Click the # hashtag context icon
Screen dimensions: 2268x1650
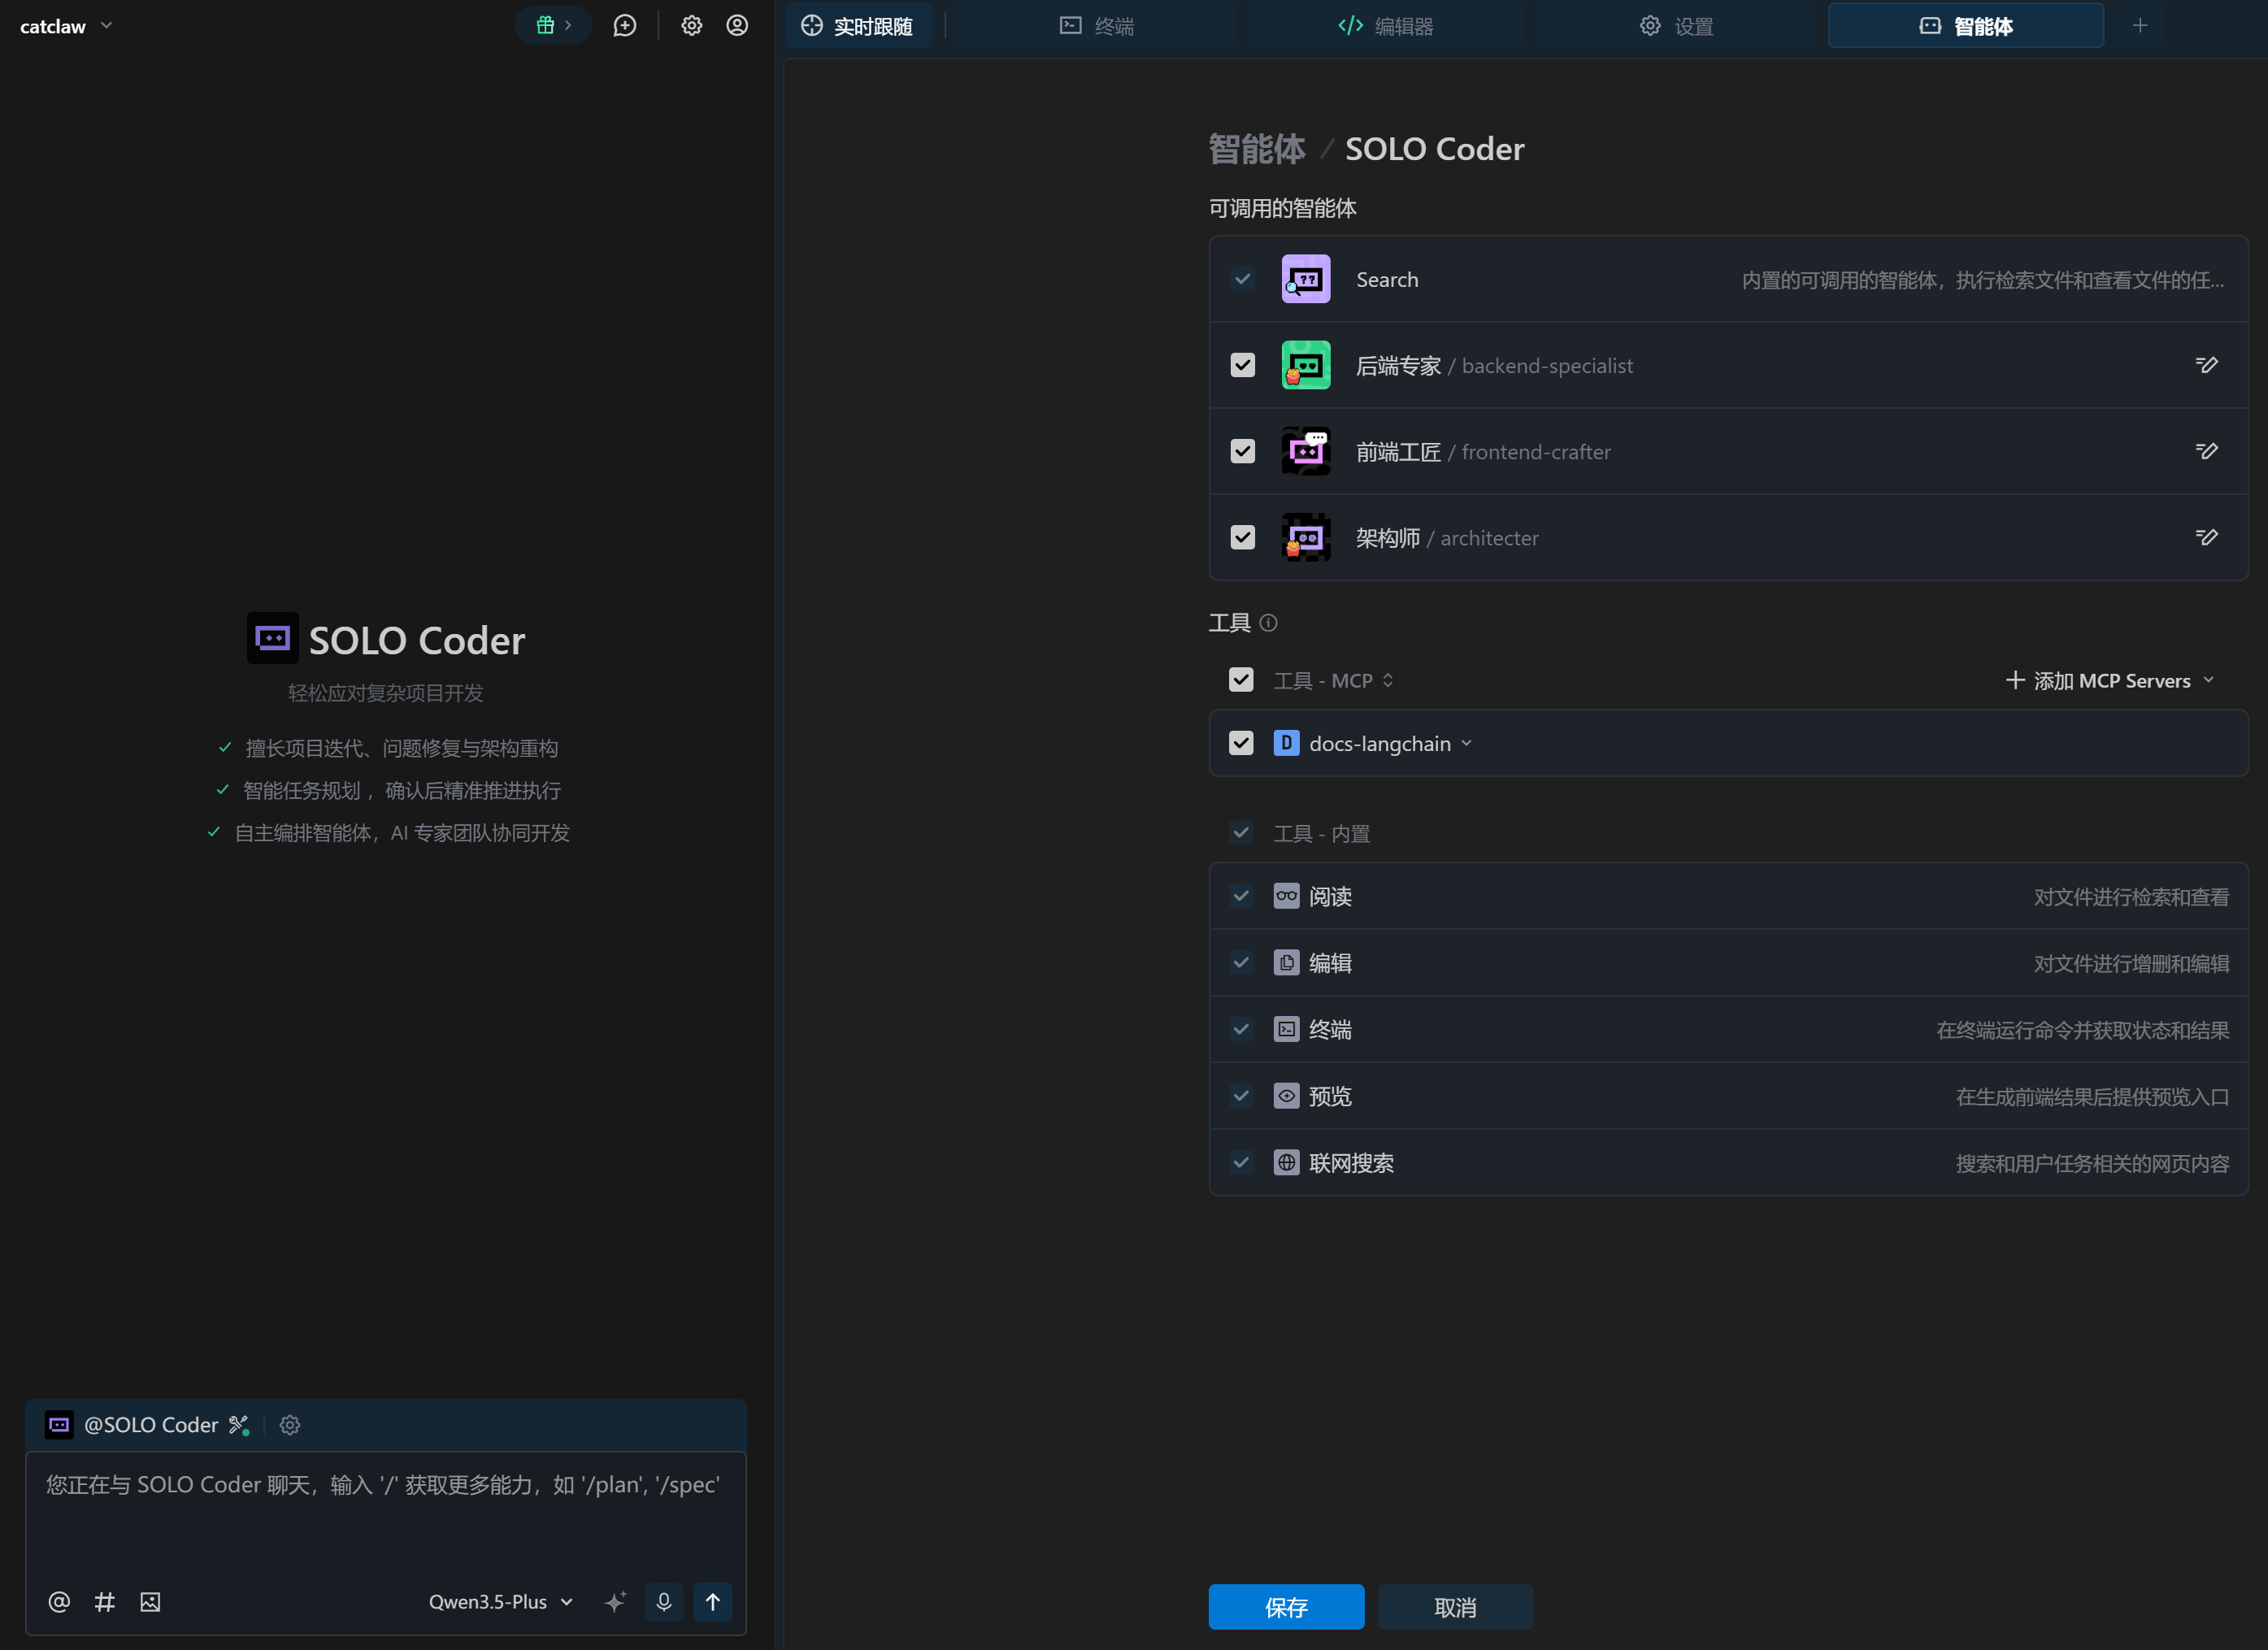(104, 1602)
